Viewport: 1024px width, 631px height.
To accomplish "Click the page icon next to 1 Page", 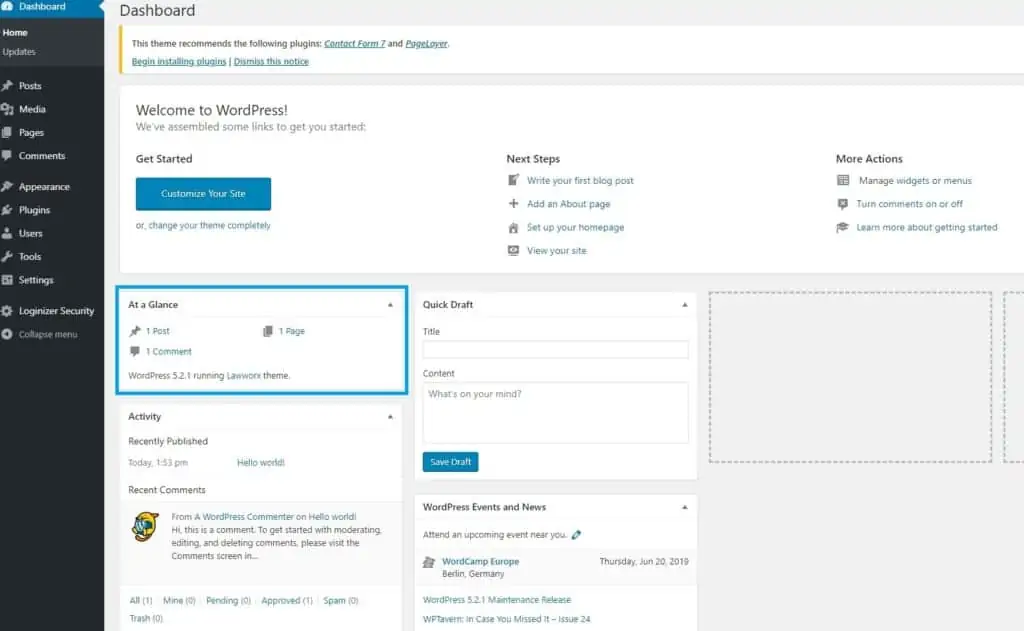I will coord(268,331).
